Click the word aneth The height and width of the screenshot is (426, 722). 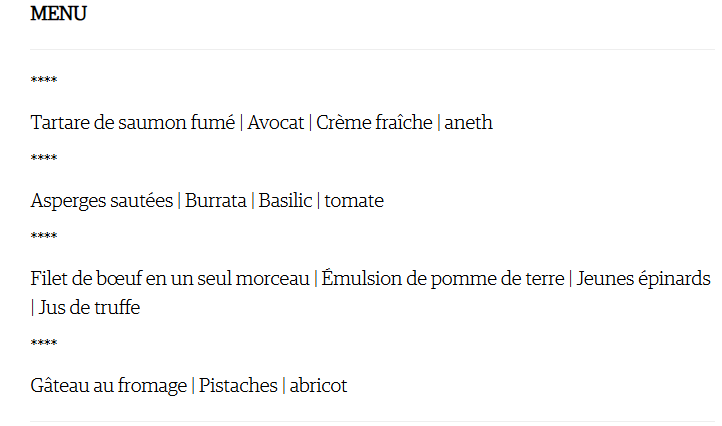pos(468,123)
